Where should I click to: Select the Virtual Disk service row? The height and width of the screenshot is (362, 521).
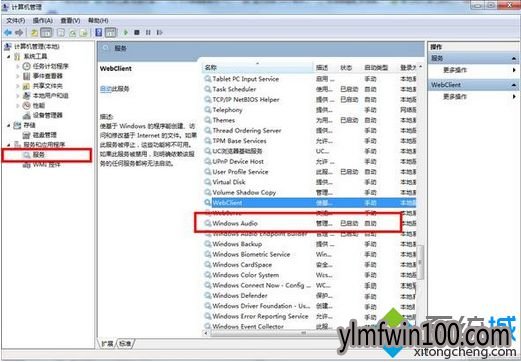309,182
